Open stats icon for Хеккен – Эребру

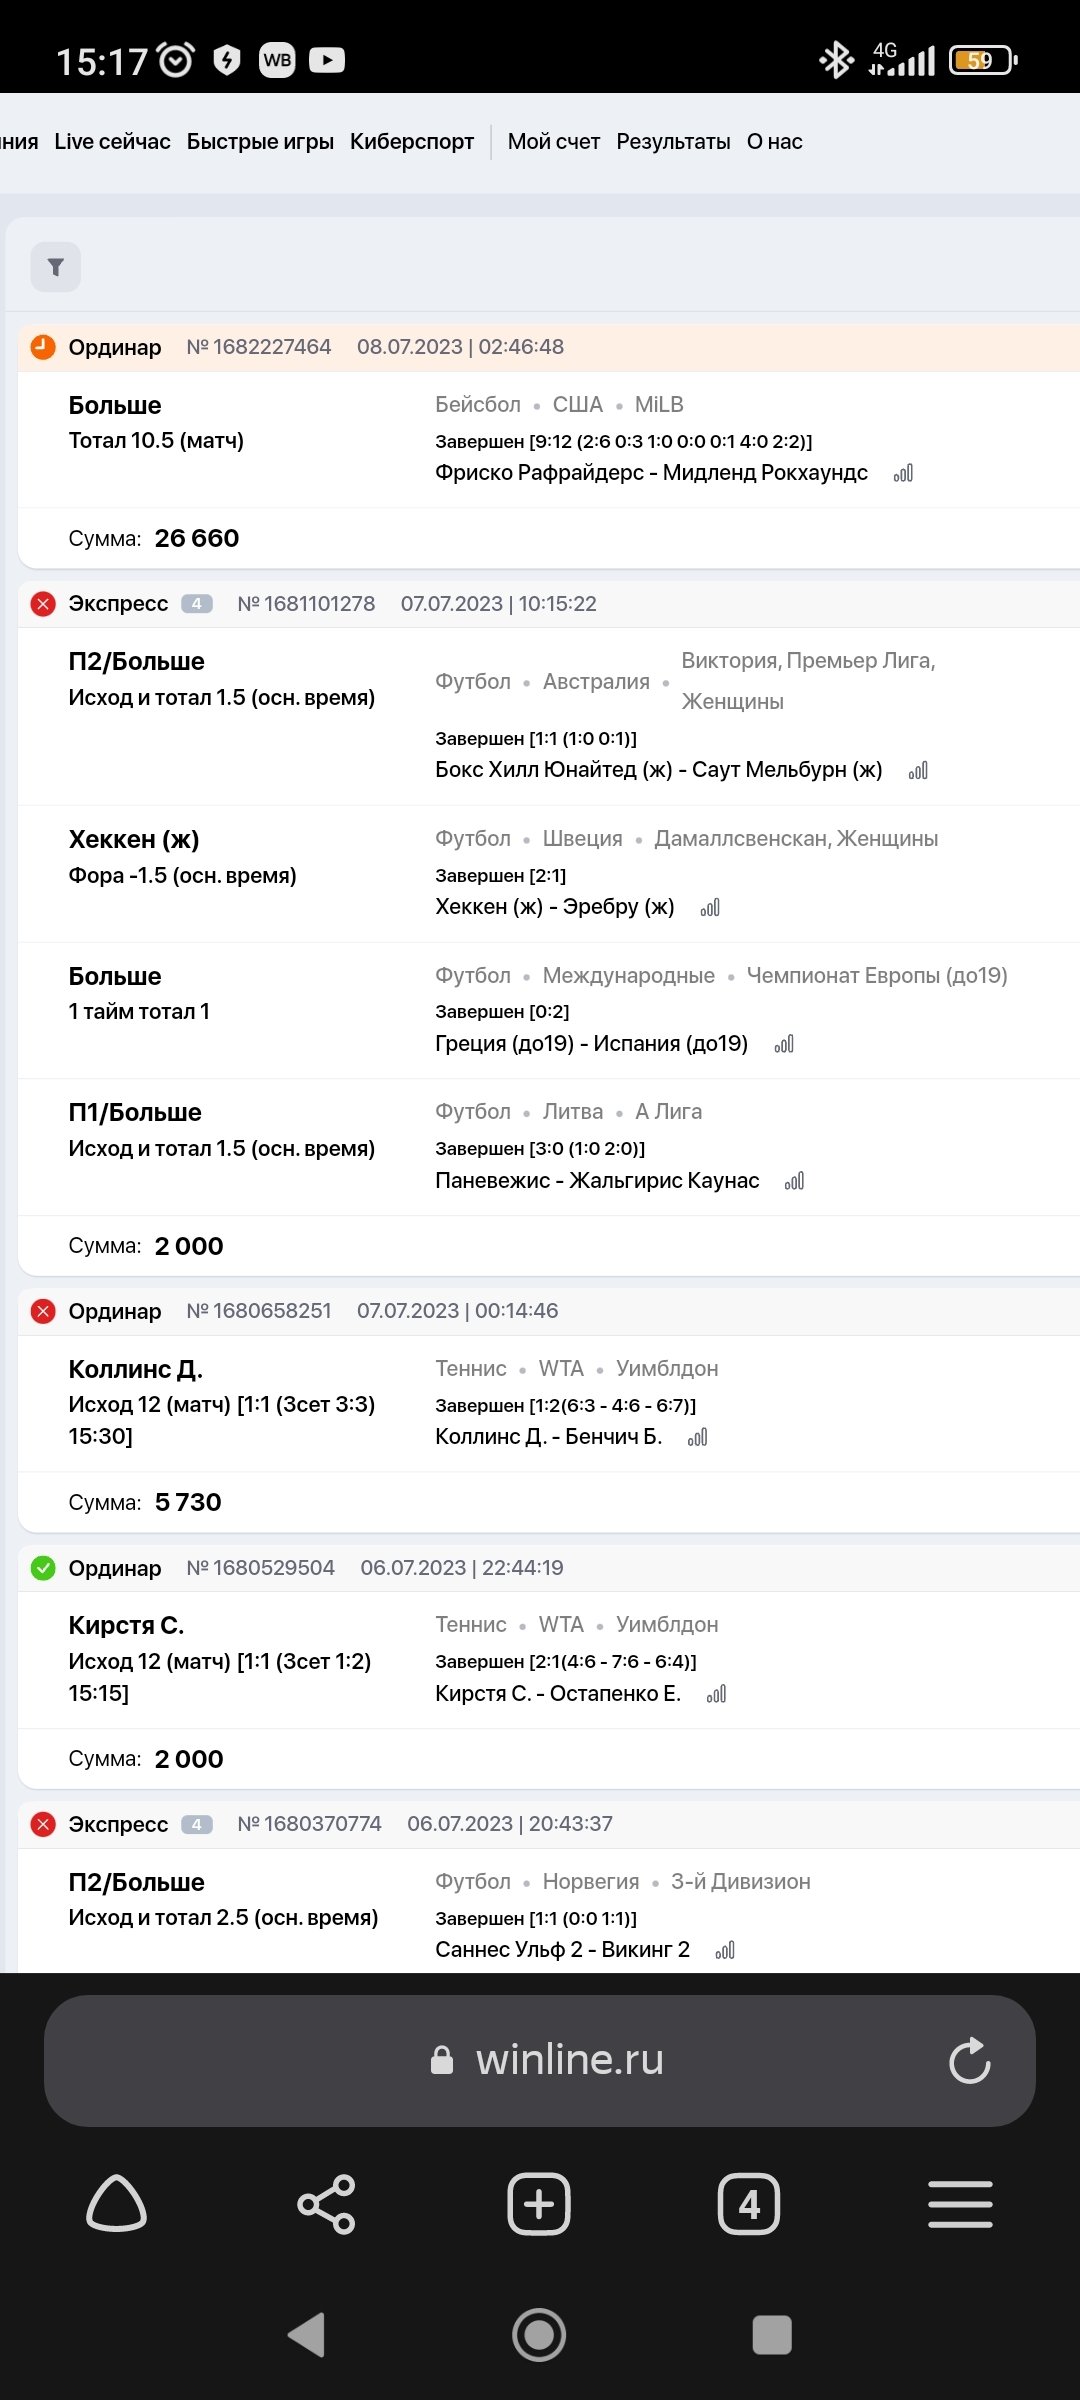710,908
